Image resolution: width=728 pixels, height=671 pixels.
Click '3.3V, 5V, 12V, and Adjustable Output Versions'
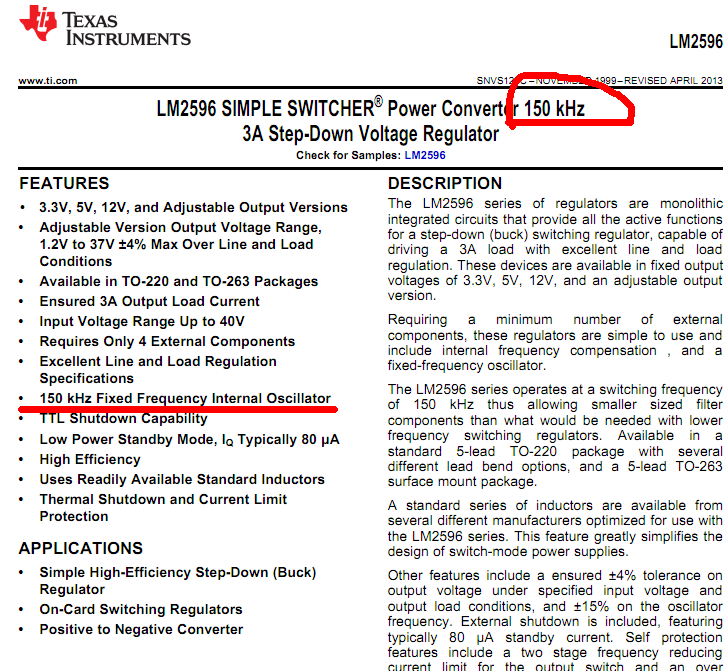(x=194, y=207)
